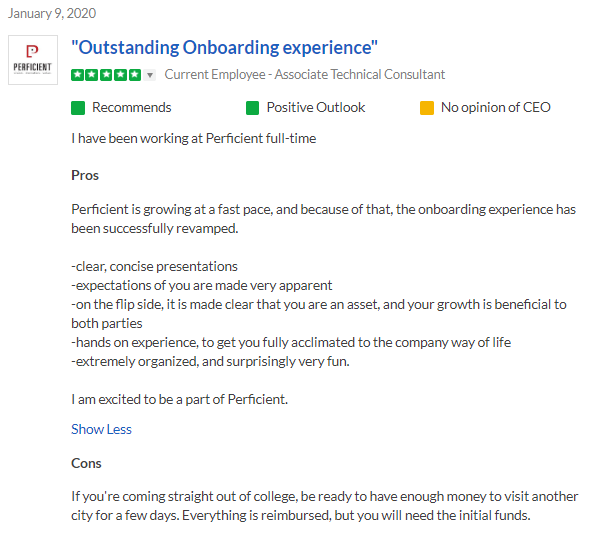Click the third green rating star
Screen dimensions: 594x552
coord(106,75)
